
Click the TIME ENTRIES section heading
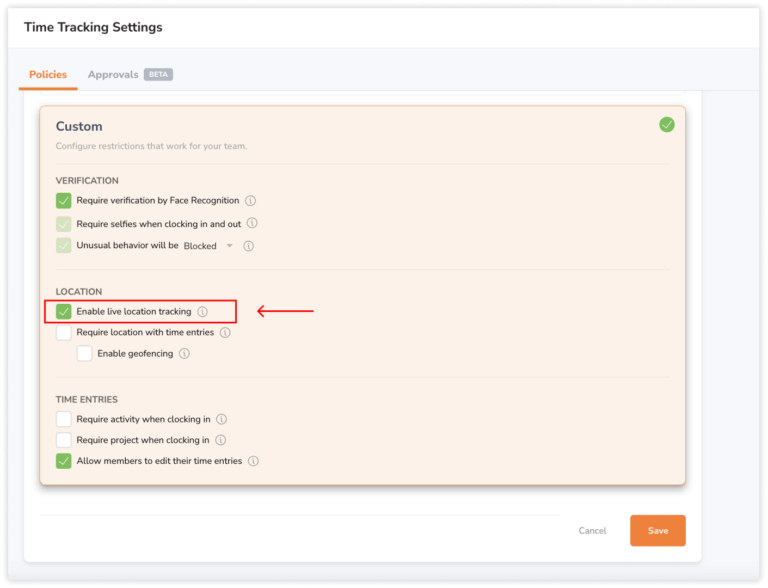pyautogui.click(x=87, y=399)
